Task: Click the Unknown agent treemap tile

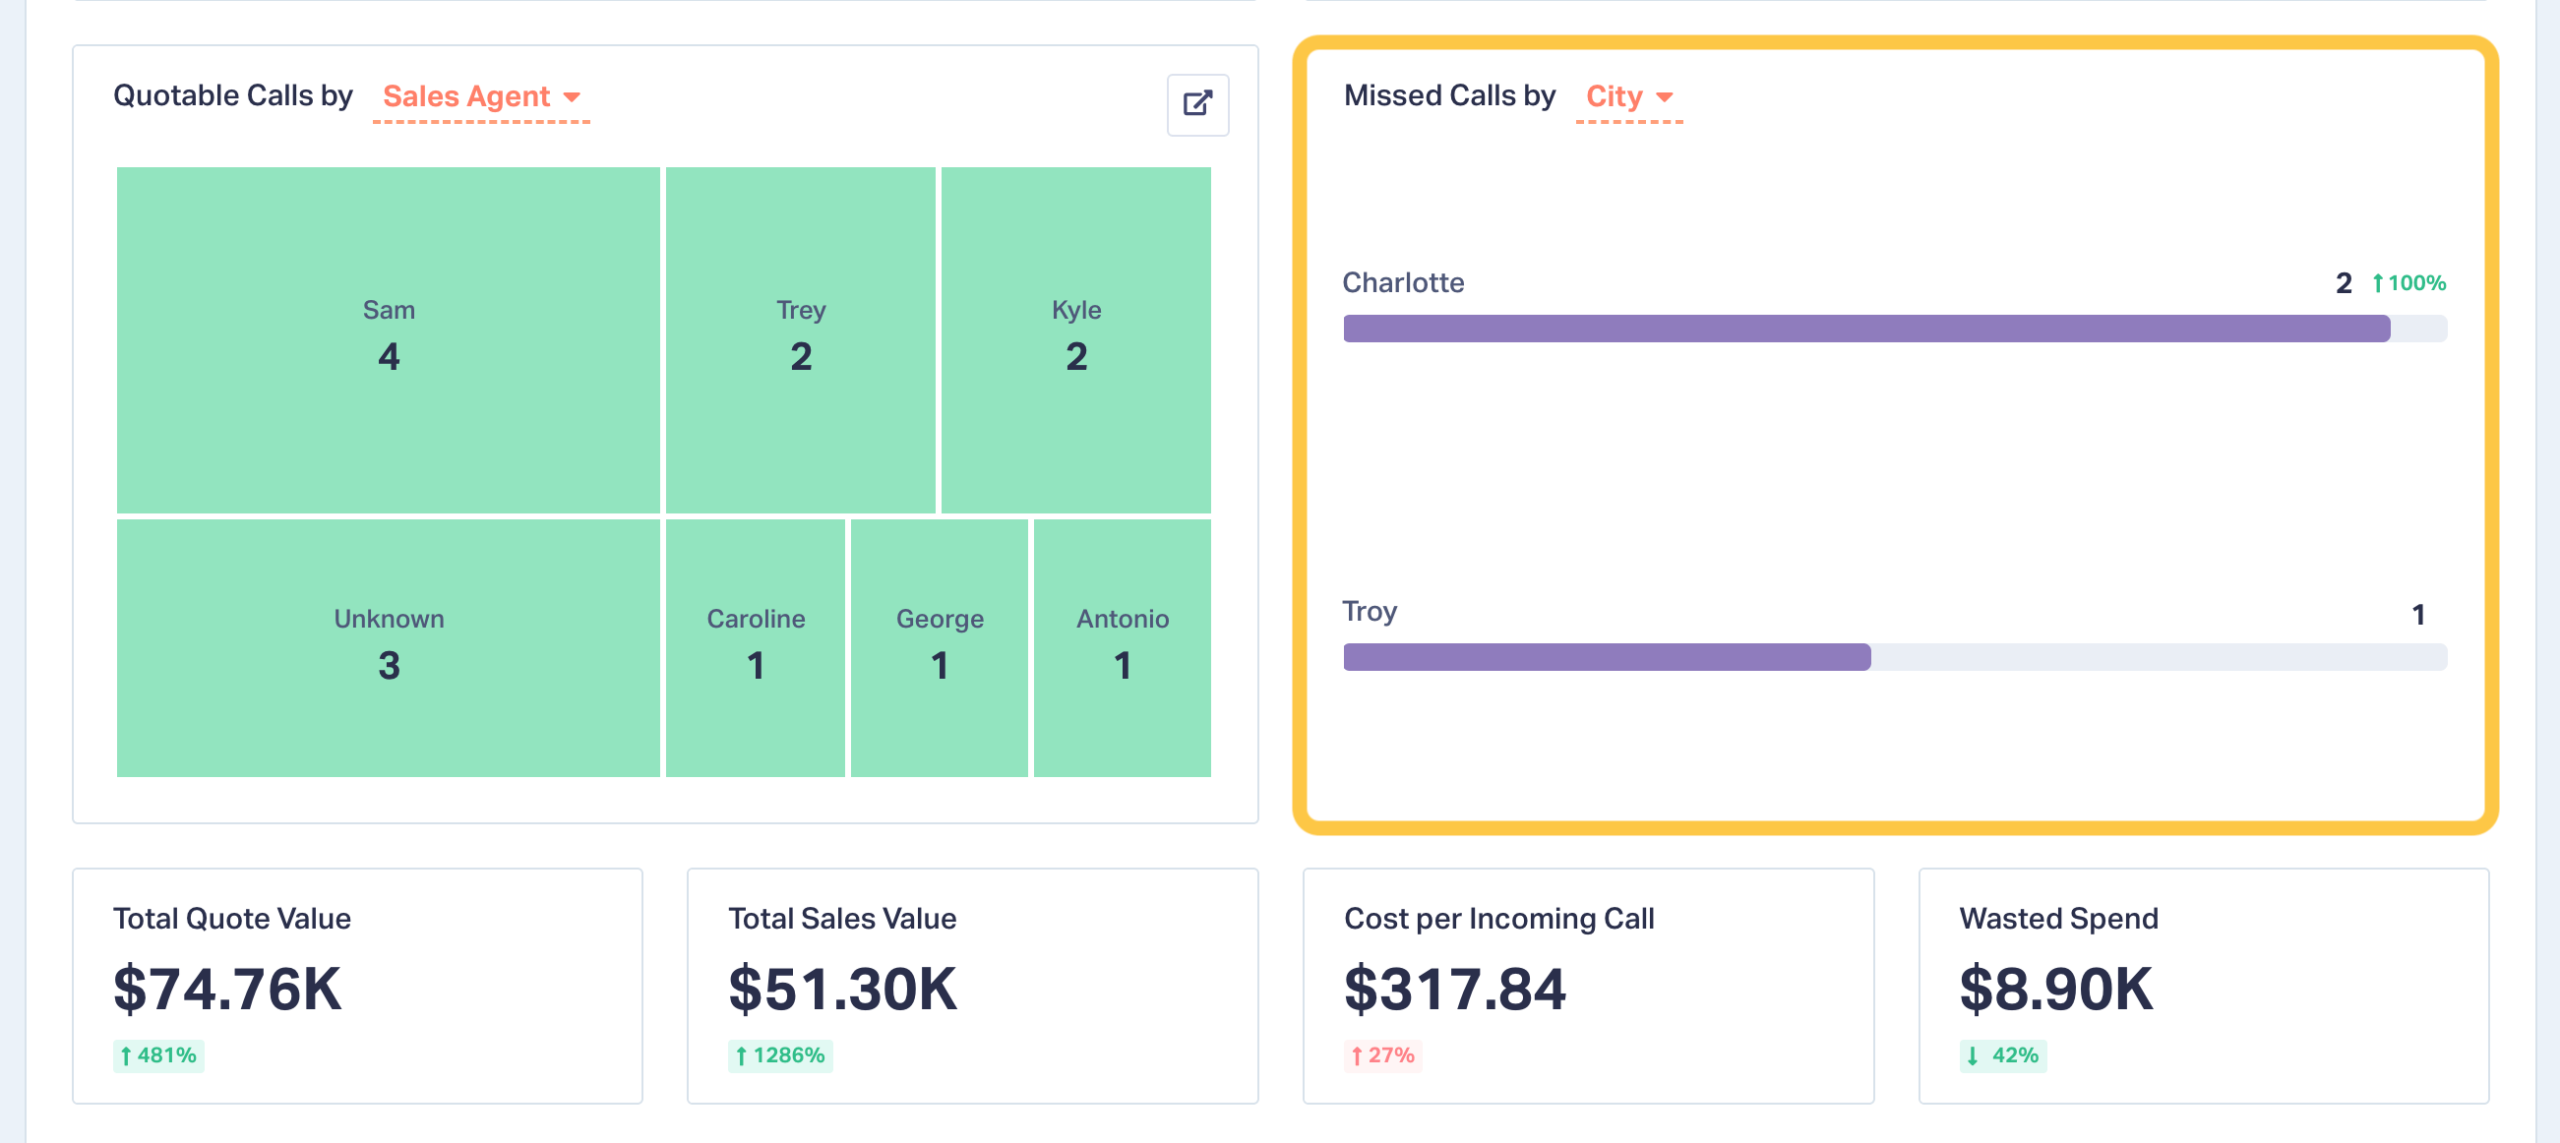Action: (388, 647)
